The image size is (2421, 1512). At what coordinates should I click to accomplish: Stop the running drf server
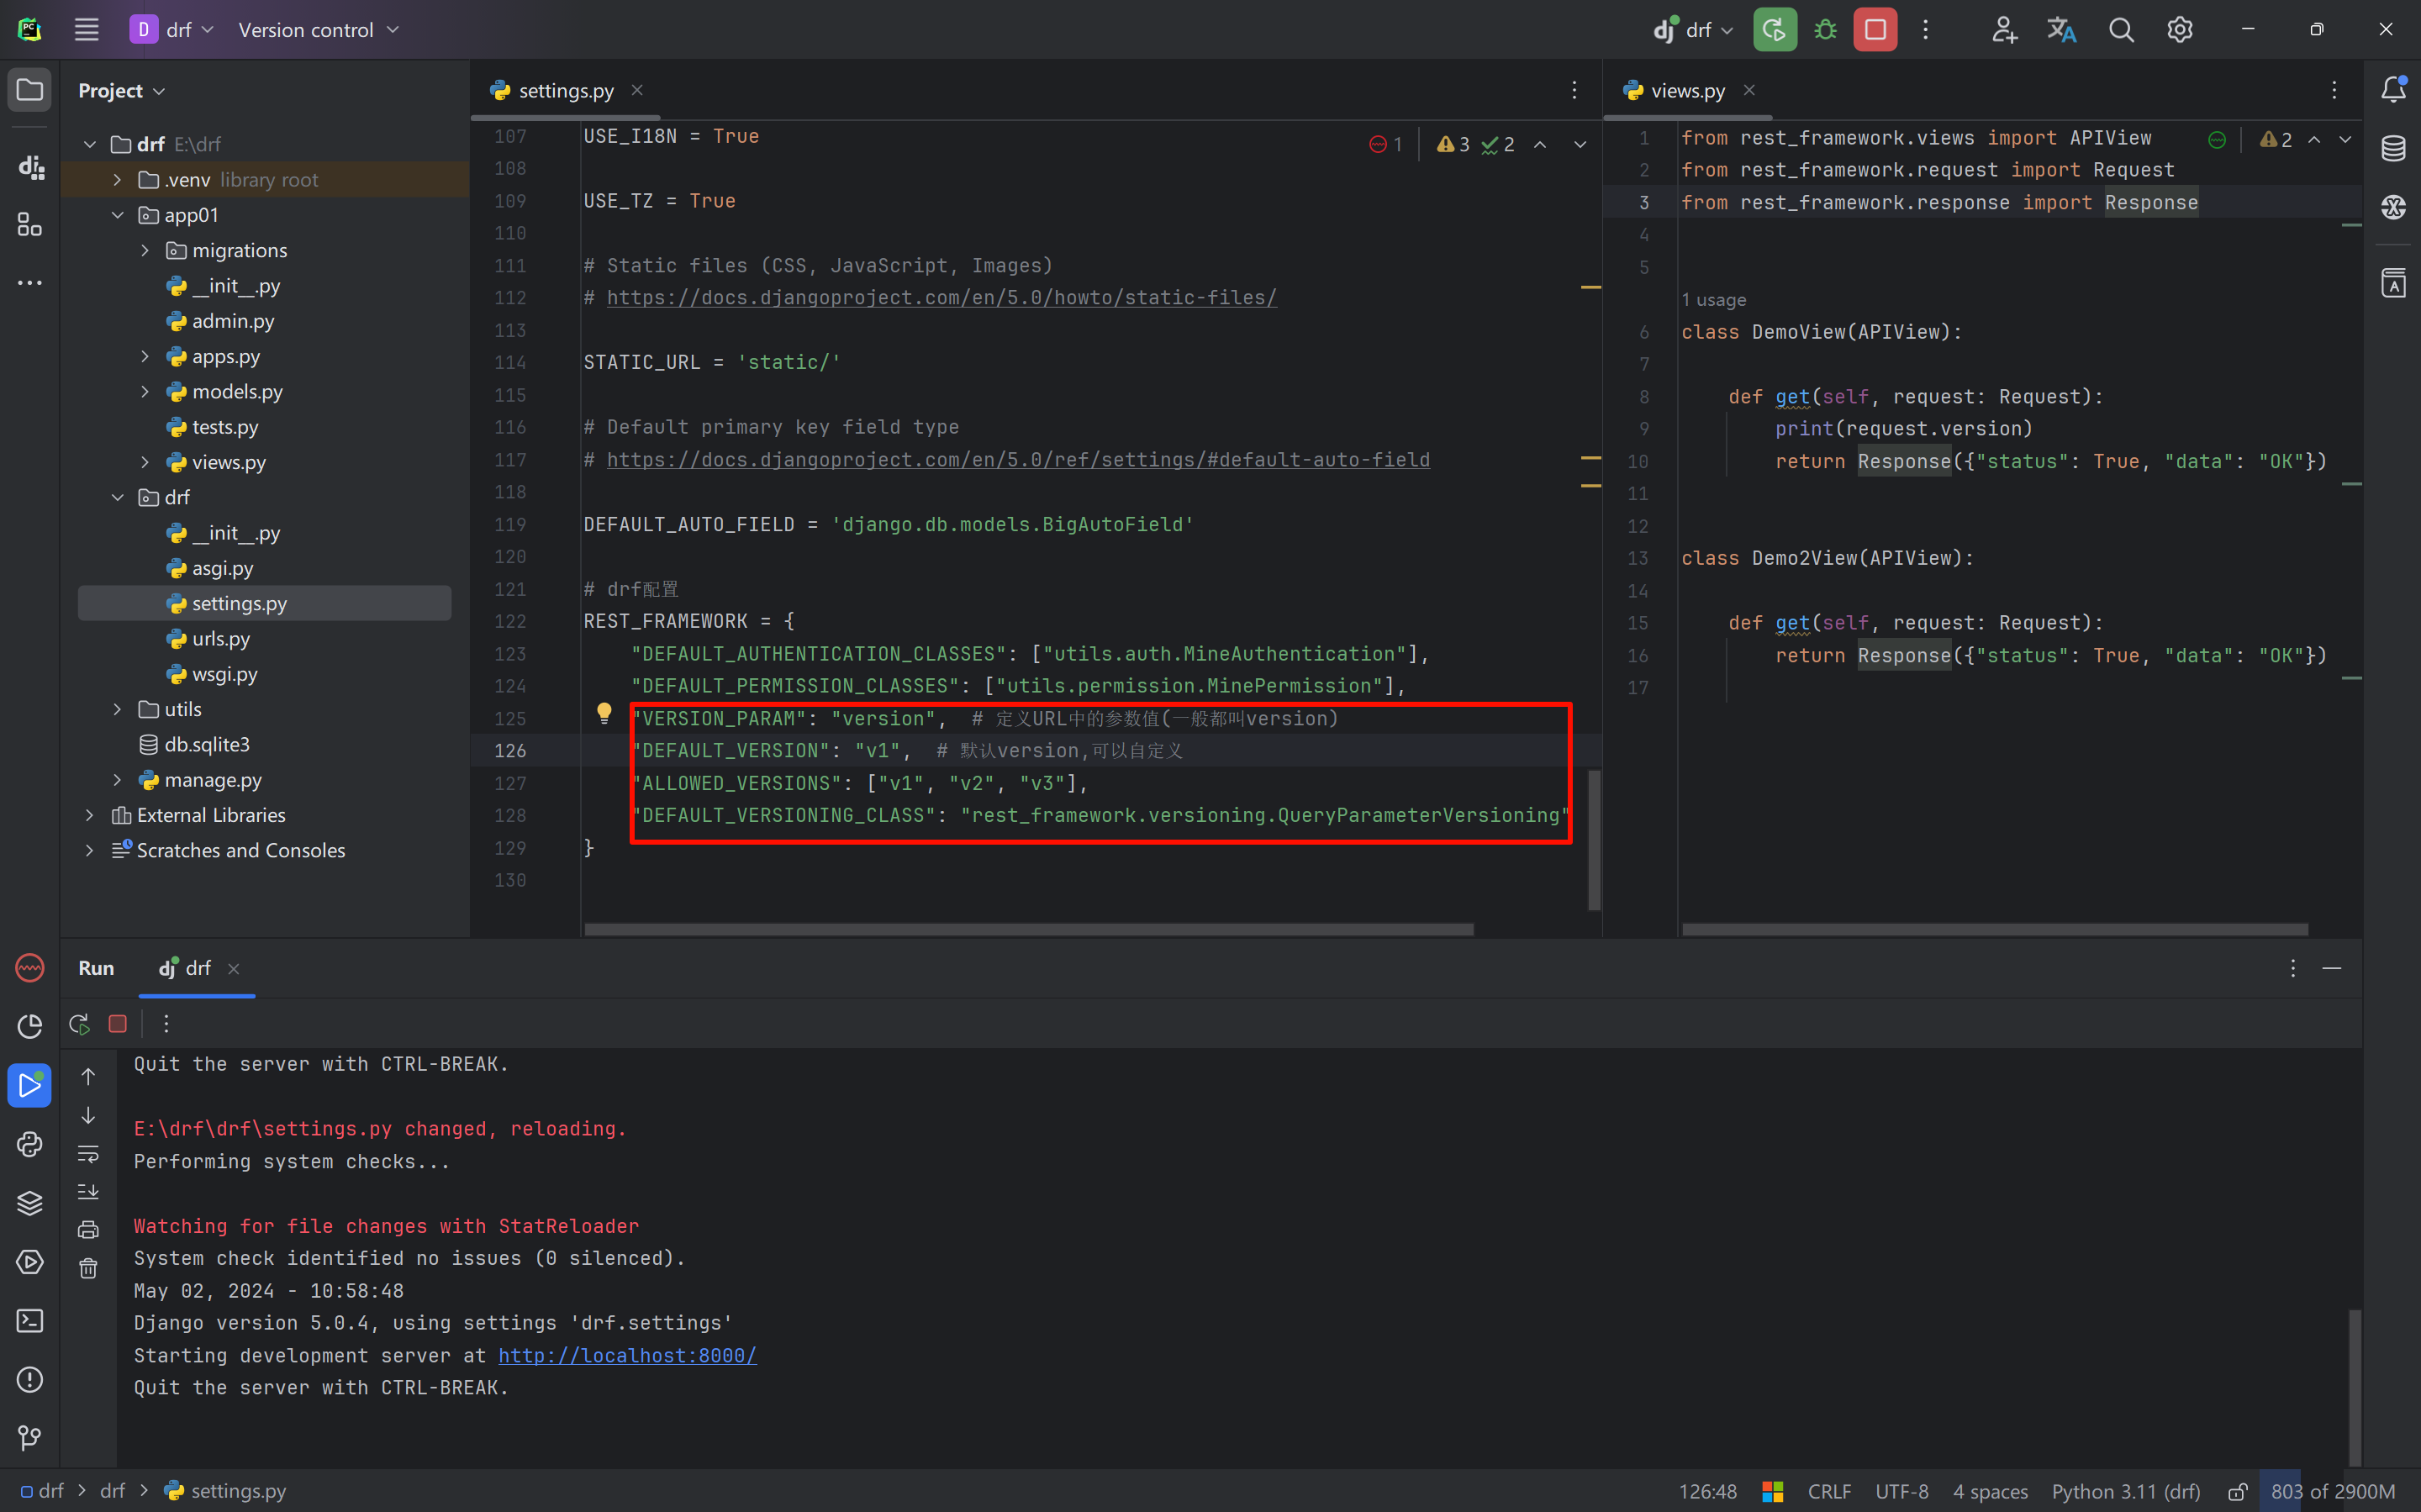[1875, 30]
